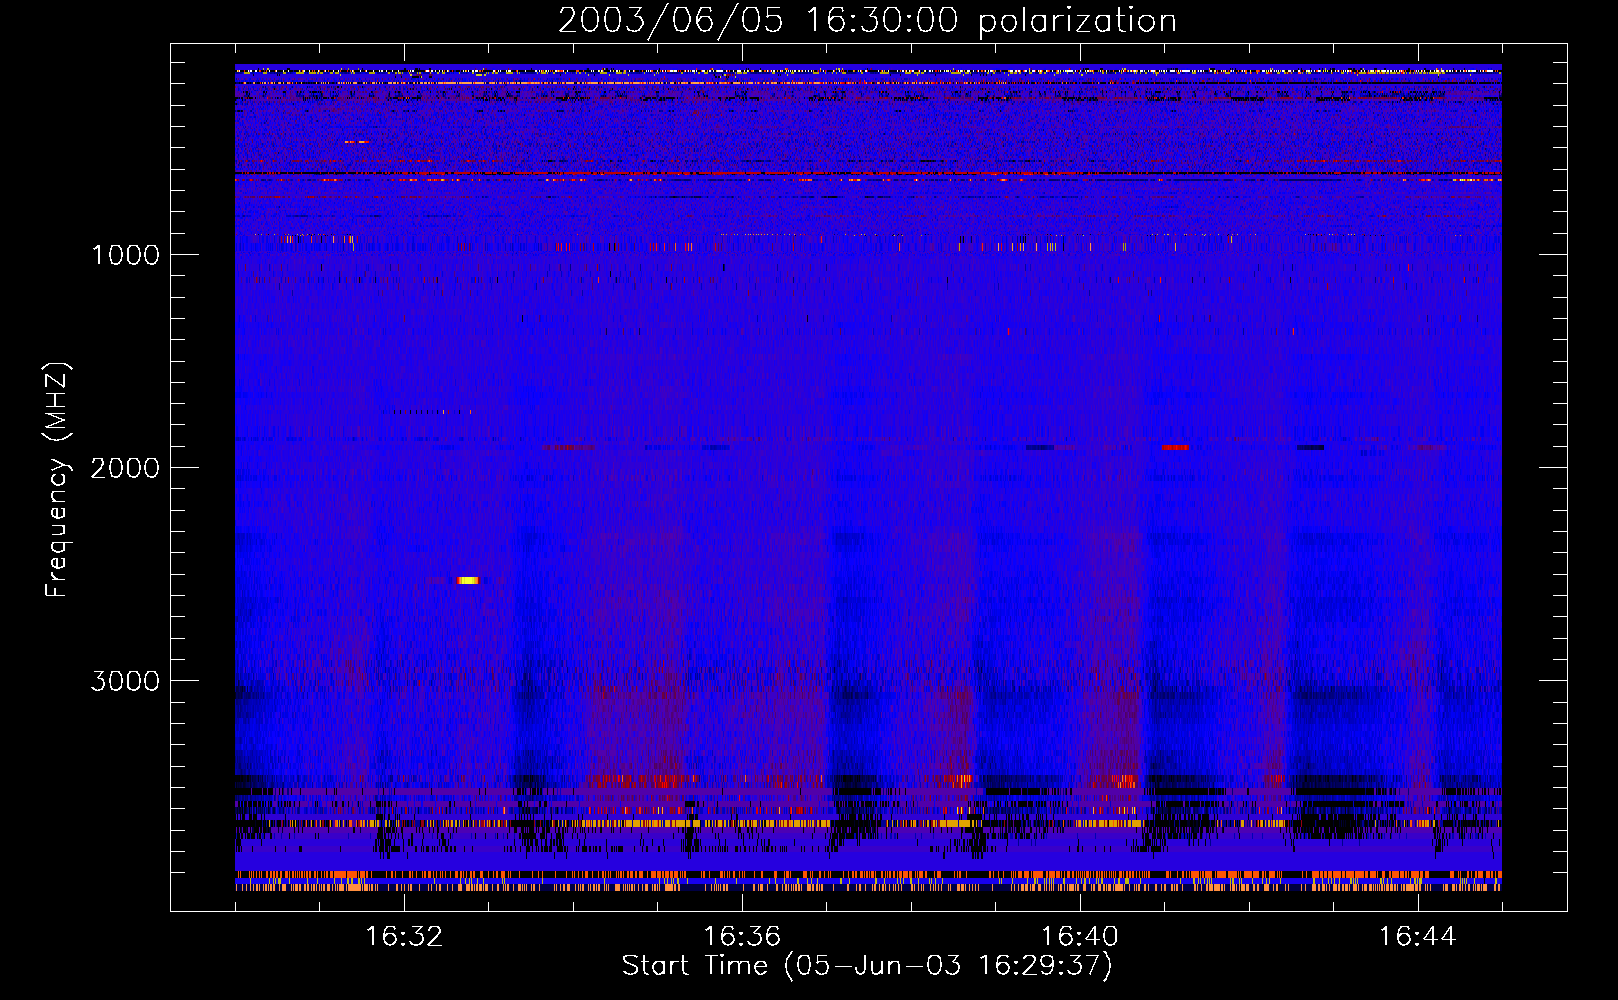Click the 'Start Time (05-Jun-03 16:29:37)' label
Viewport: 1618px width, 1000px height.
click(x=867, y=966)
